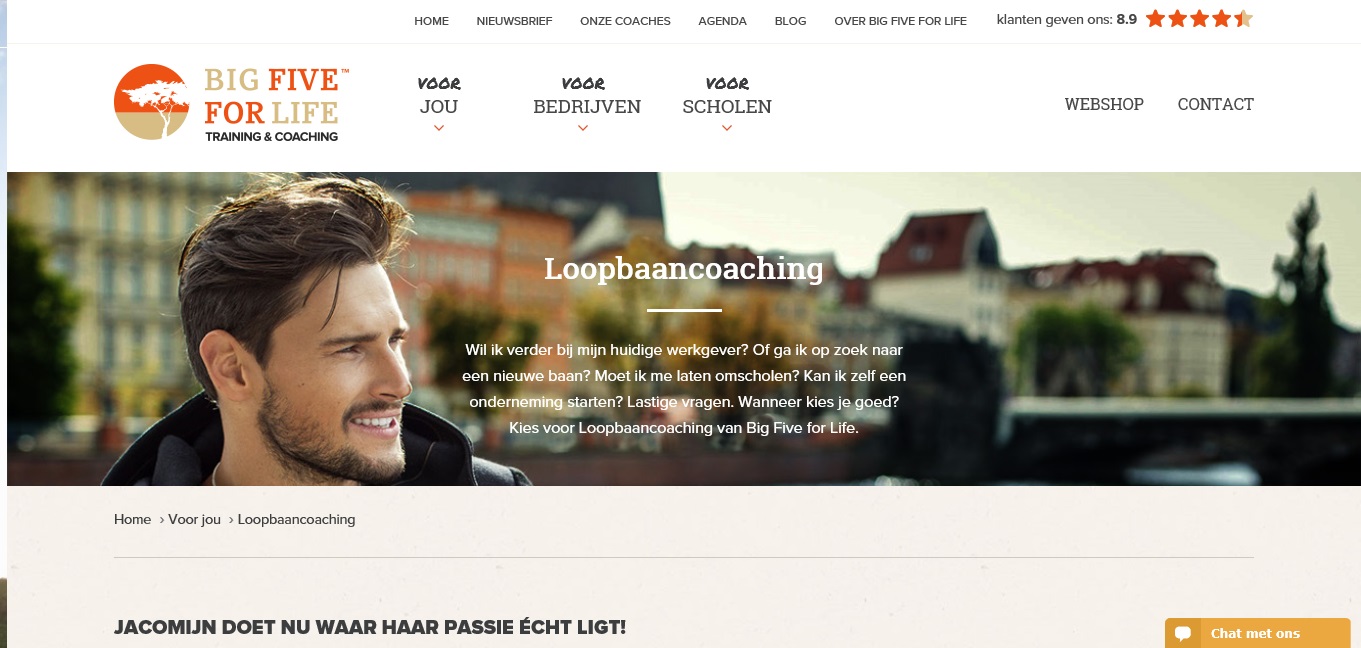Click the klanten geven ons rating text
This screenshot has height=648, width=1361.
coord(1066,19)
